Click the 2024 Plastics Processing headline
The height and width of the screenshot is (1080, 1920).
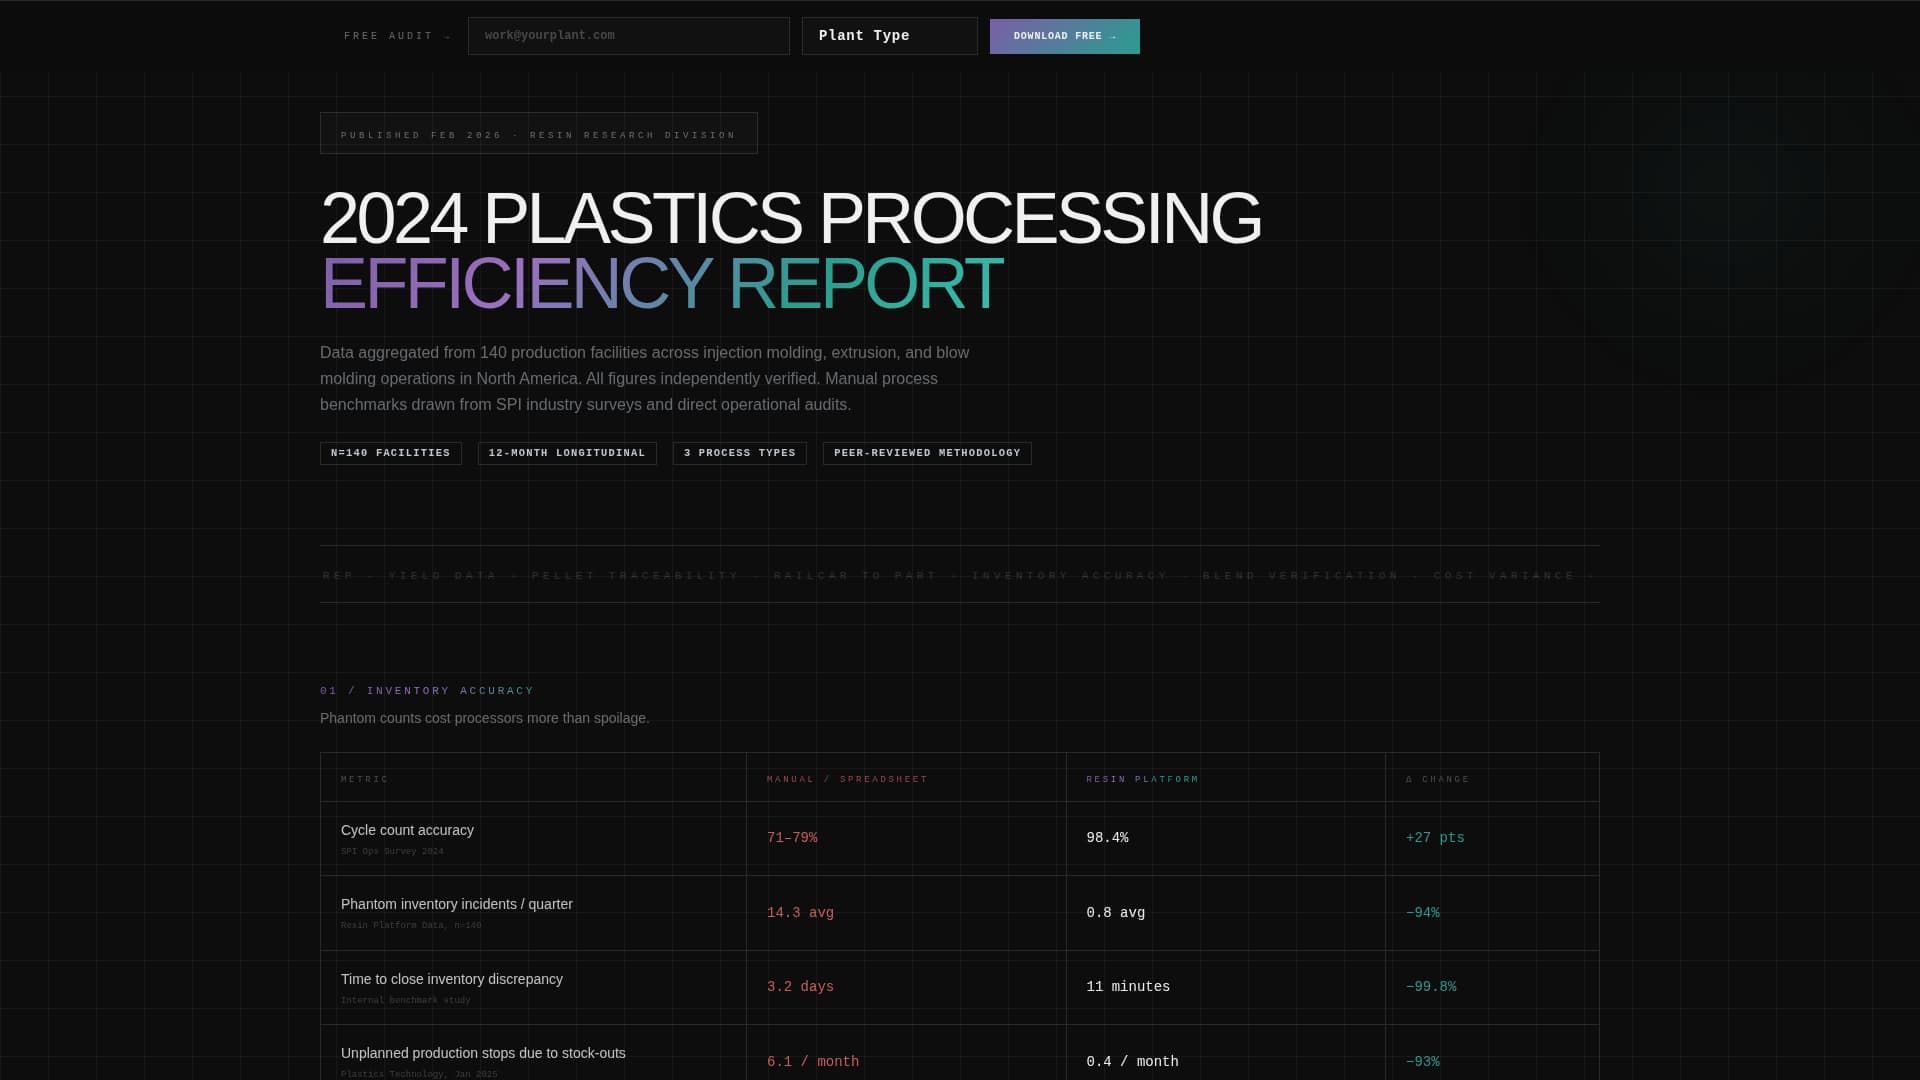pos(790,218)
